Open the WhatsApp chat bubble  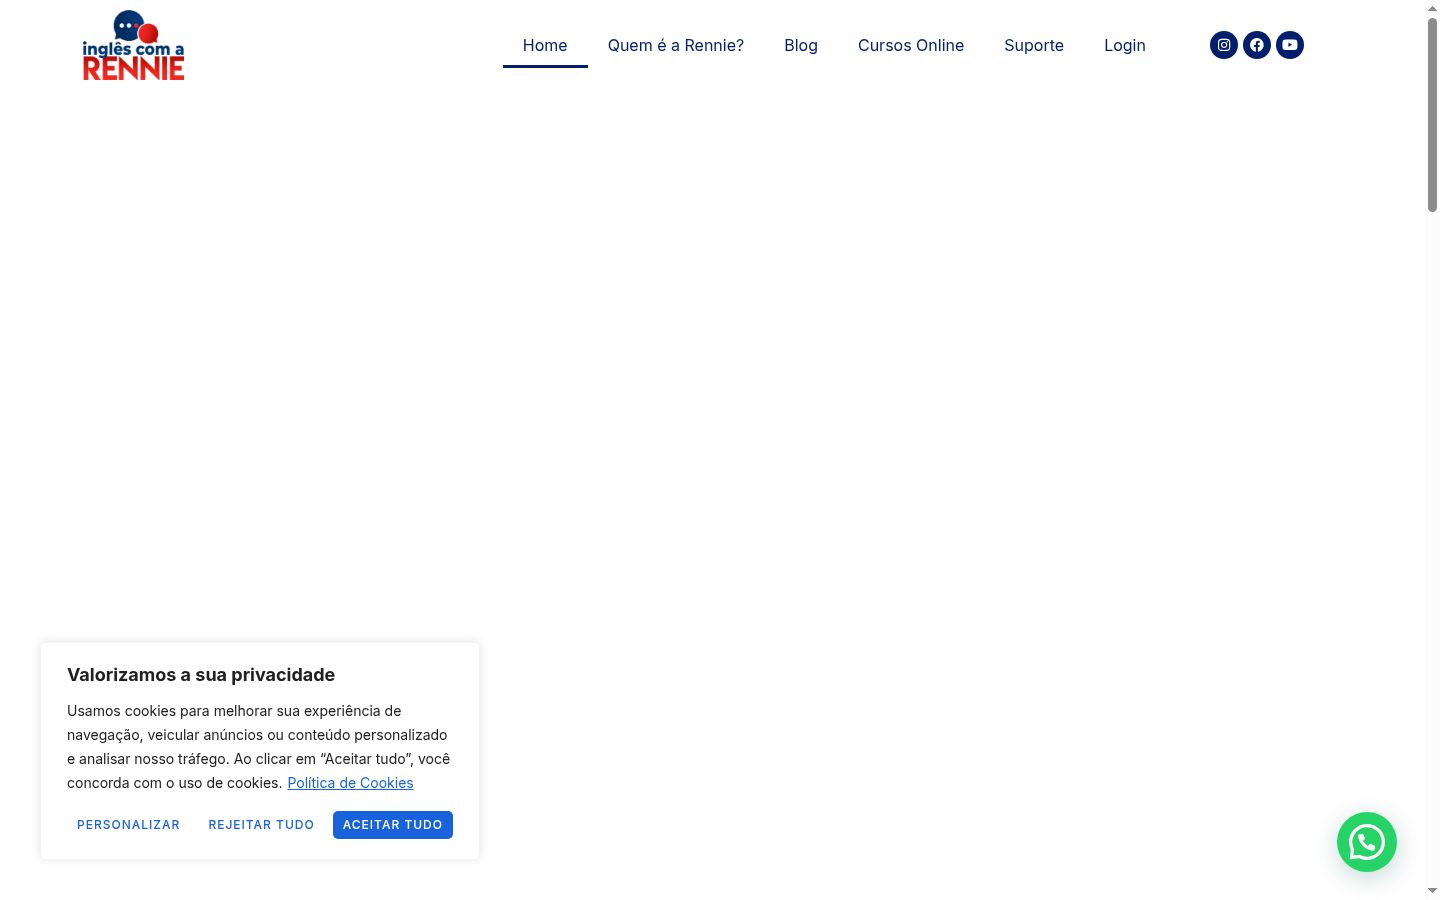1367,842
